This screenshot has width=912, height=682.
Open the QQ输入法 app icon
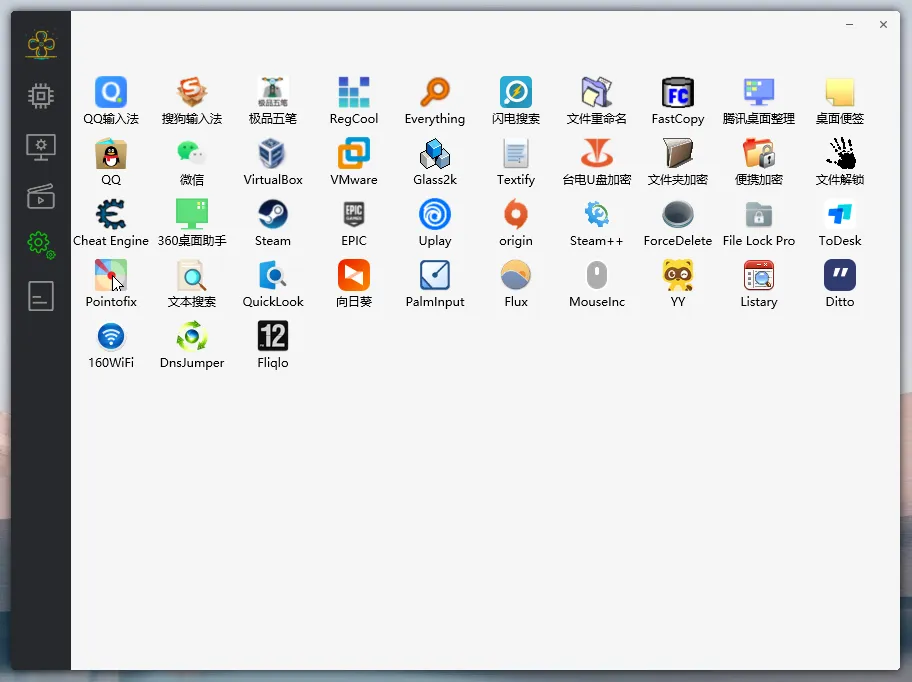click(x=111, y=92)
